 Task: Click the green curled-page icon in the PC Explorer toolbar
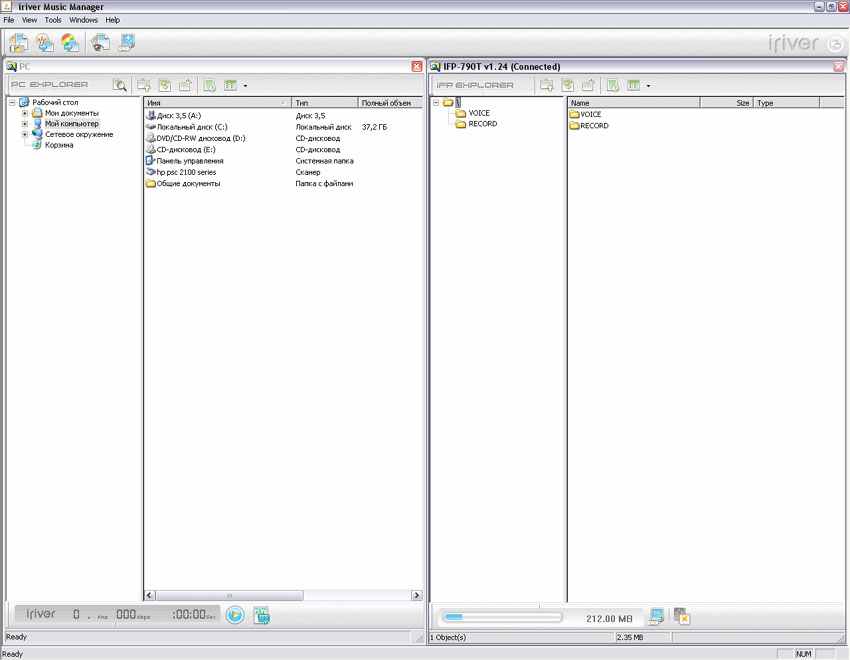click(x=209, y=85)
